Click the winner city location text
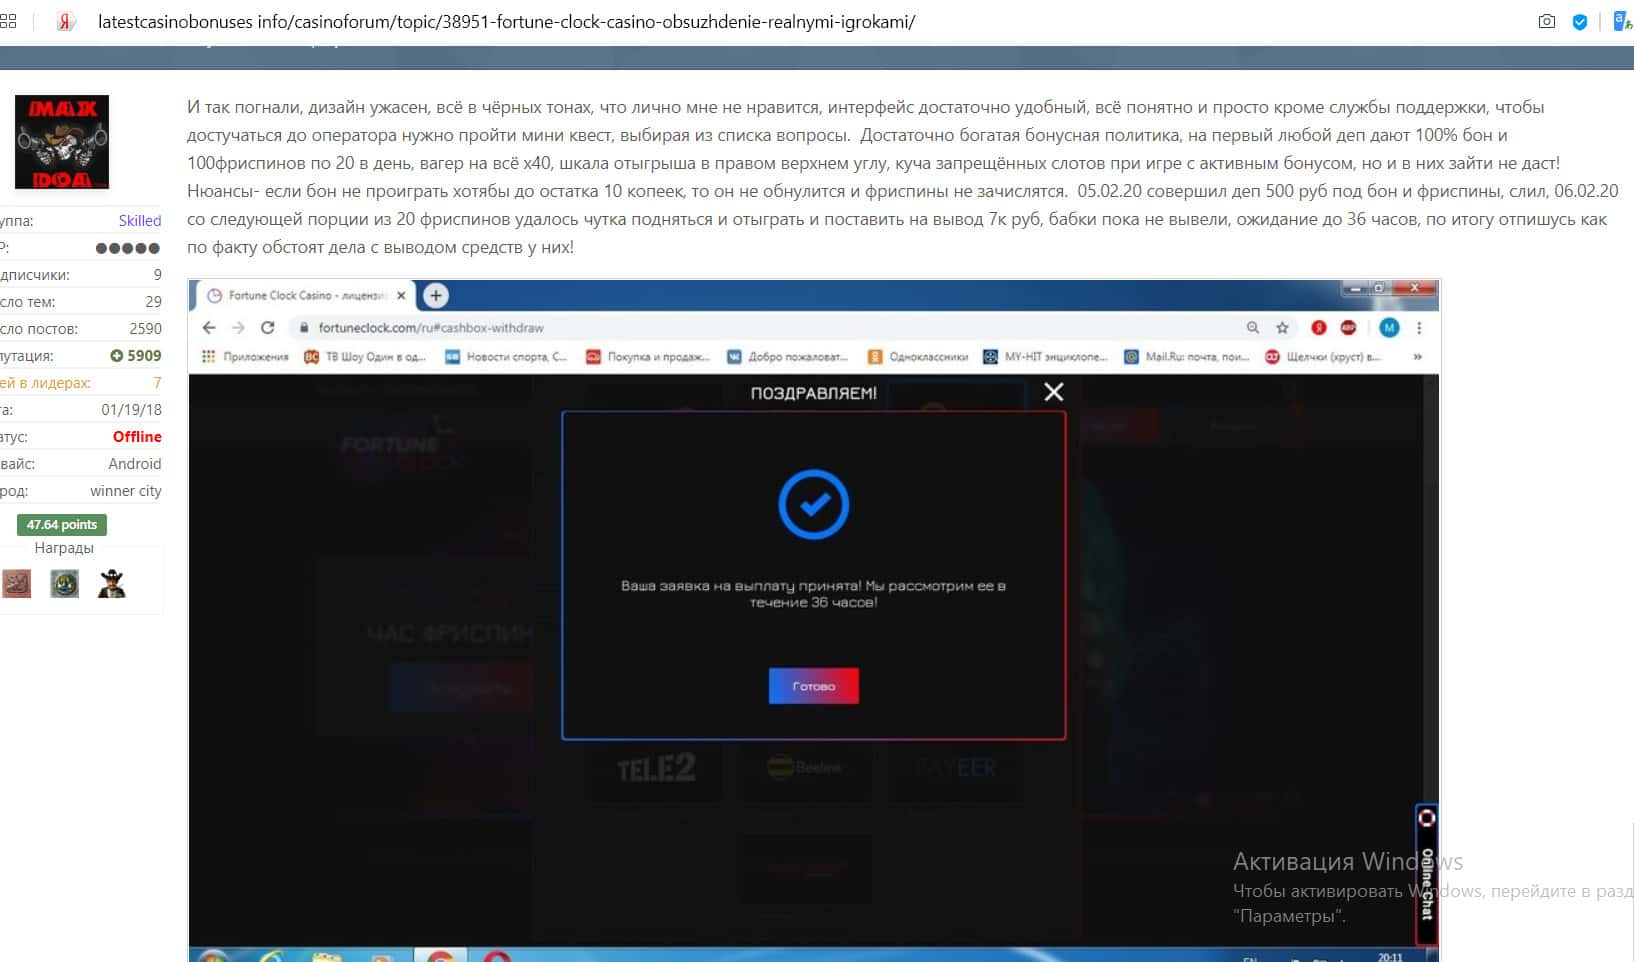The height and width of the screenshot is (962, 1634). [x=126, y=491]
